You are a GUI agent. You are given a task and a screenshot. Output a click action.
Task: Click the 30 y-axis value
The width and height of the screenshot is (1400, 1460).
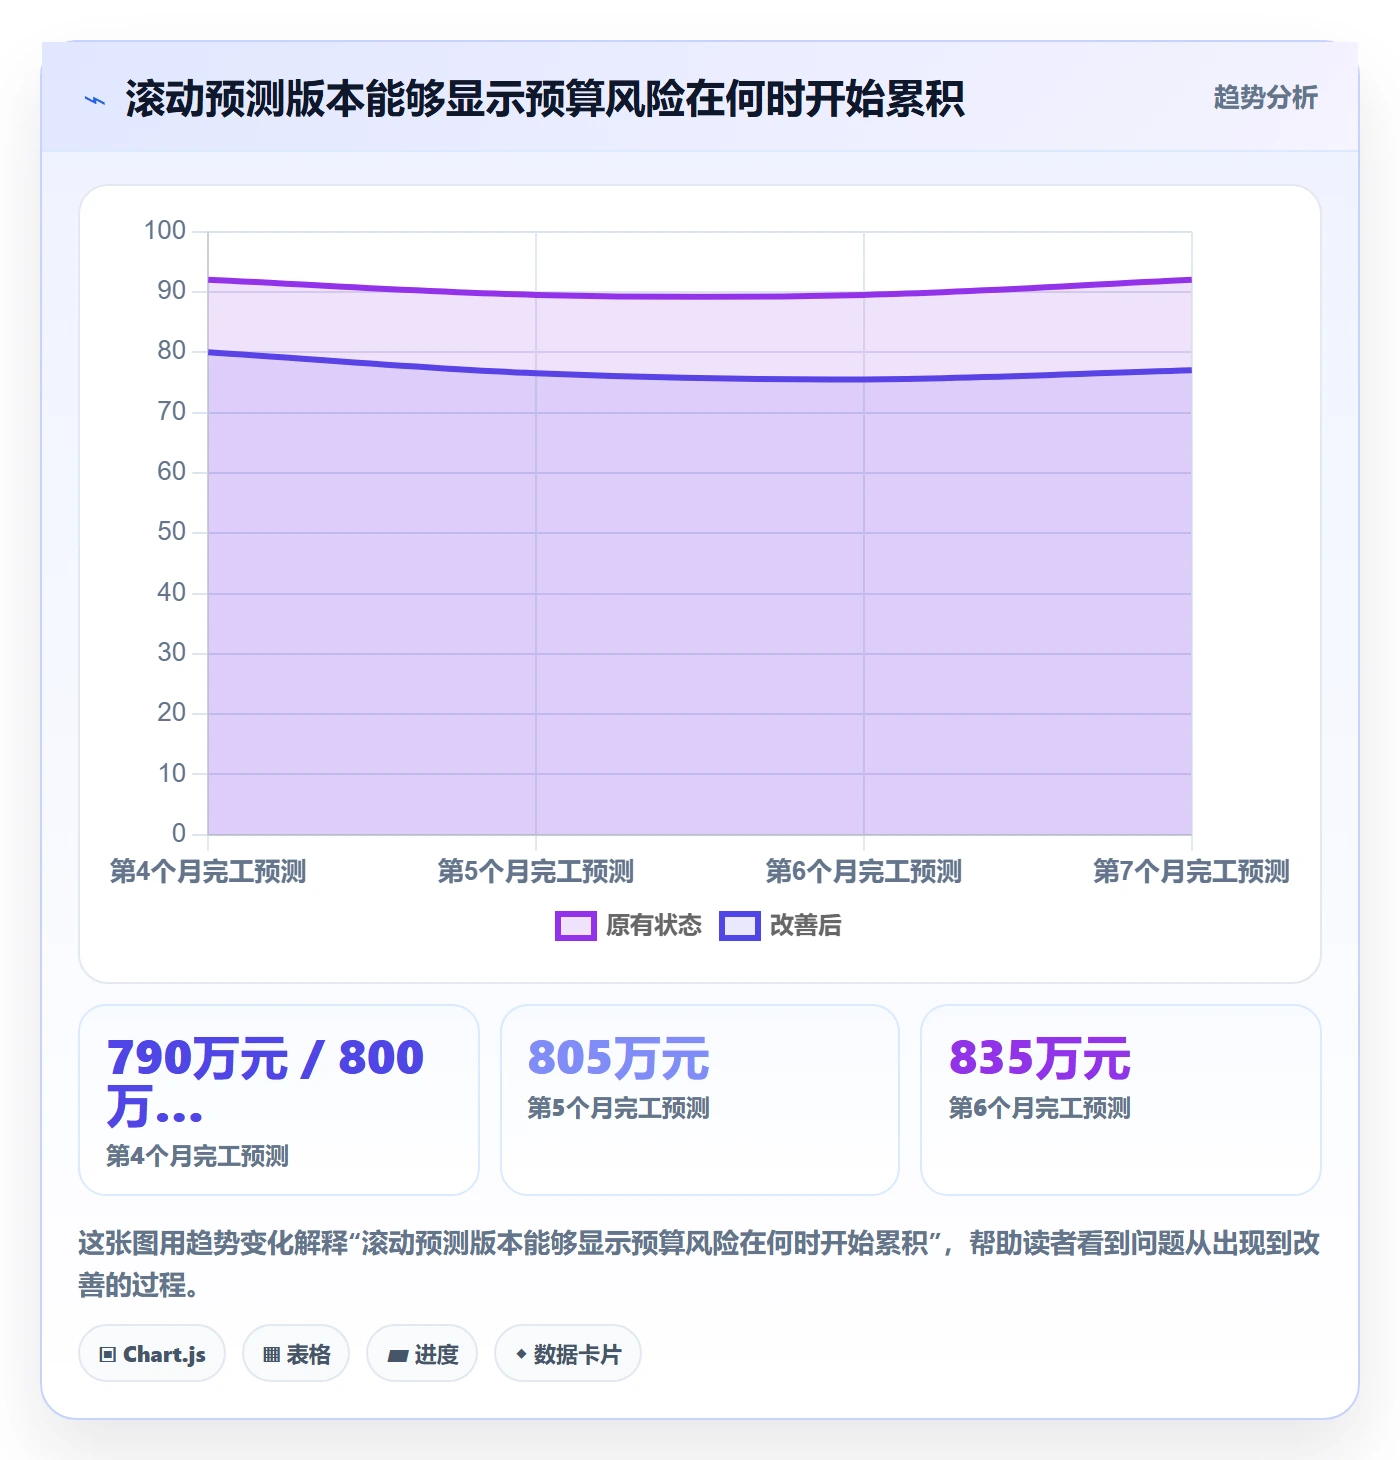tap(172, 653)
